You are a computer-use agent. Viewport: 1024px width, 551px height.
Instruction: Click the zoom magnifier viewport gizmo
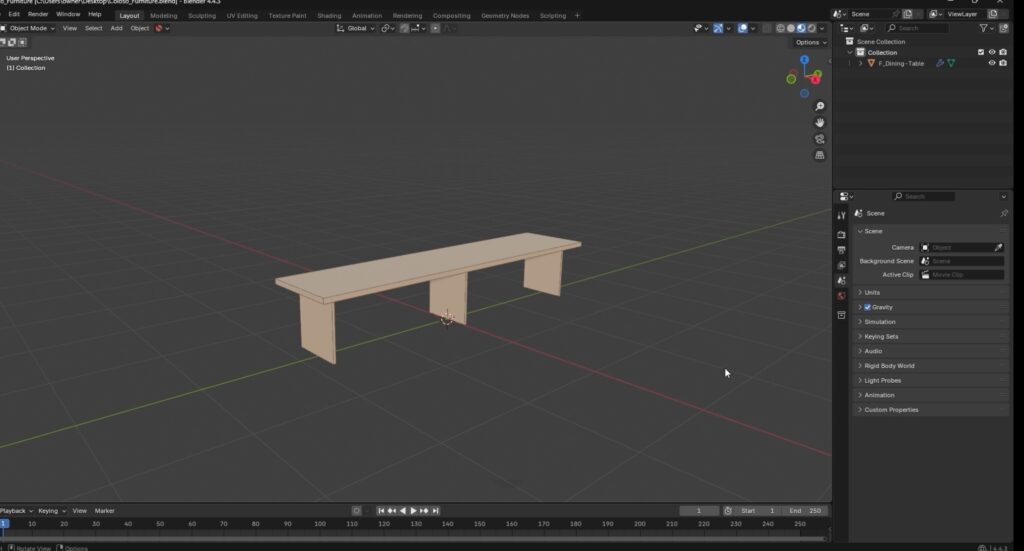tap(820, 106)
